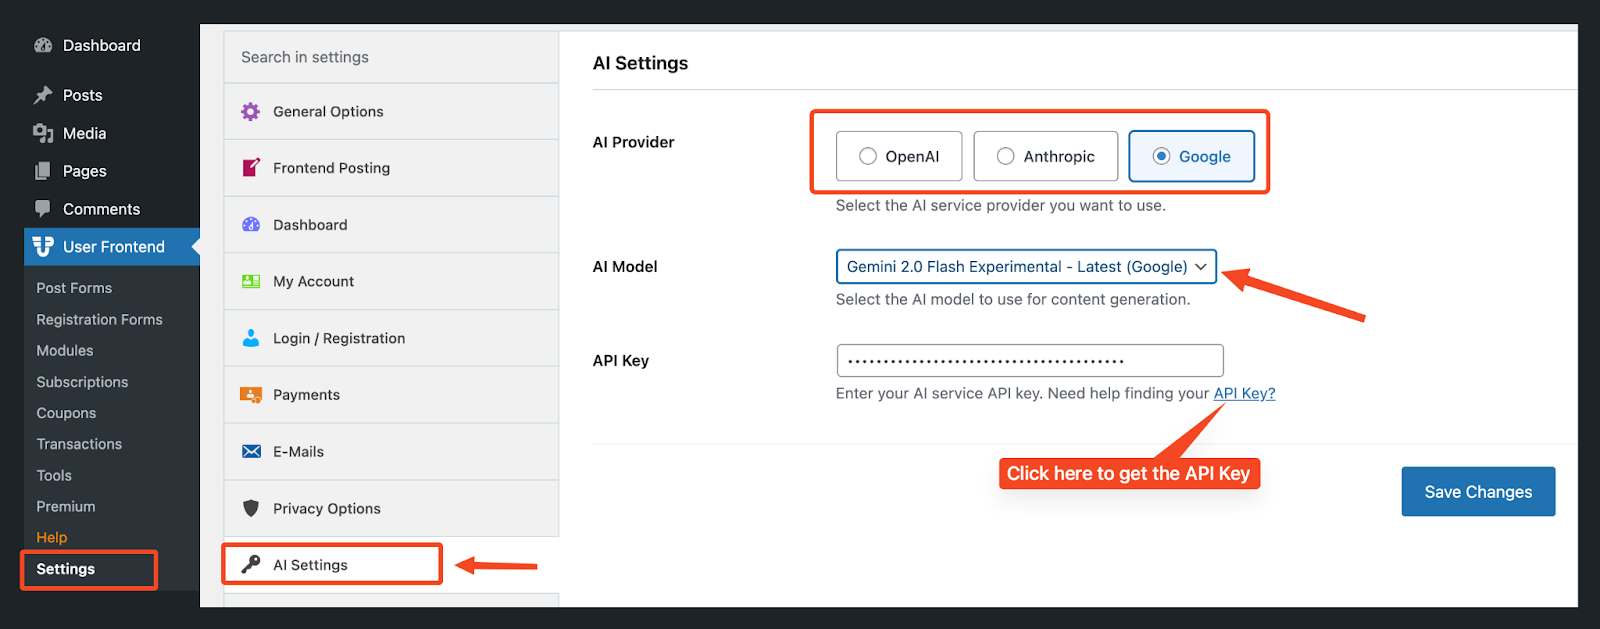Open Posts in WordPress admin menu
The image size is (1600, 629).
(x=82, y=95)
